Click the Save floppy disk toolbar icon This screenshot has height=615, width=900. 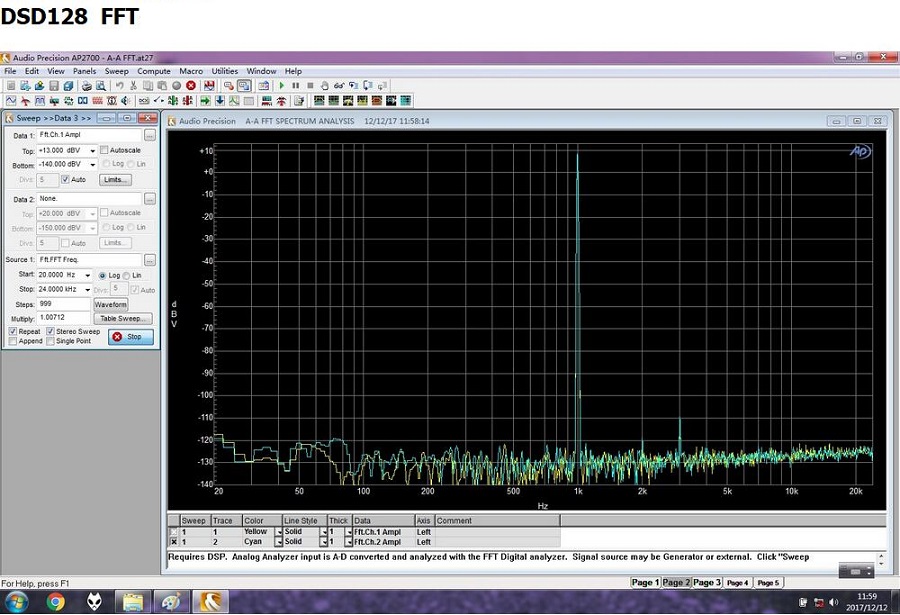(x=55, y=86)
